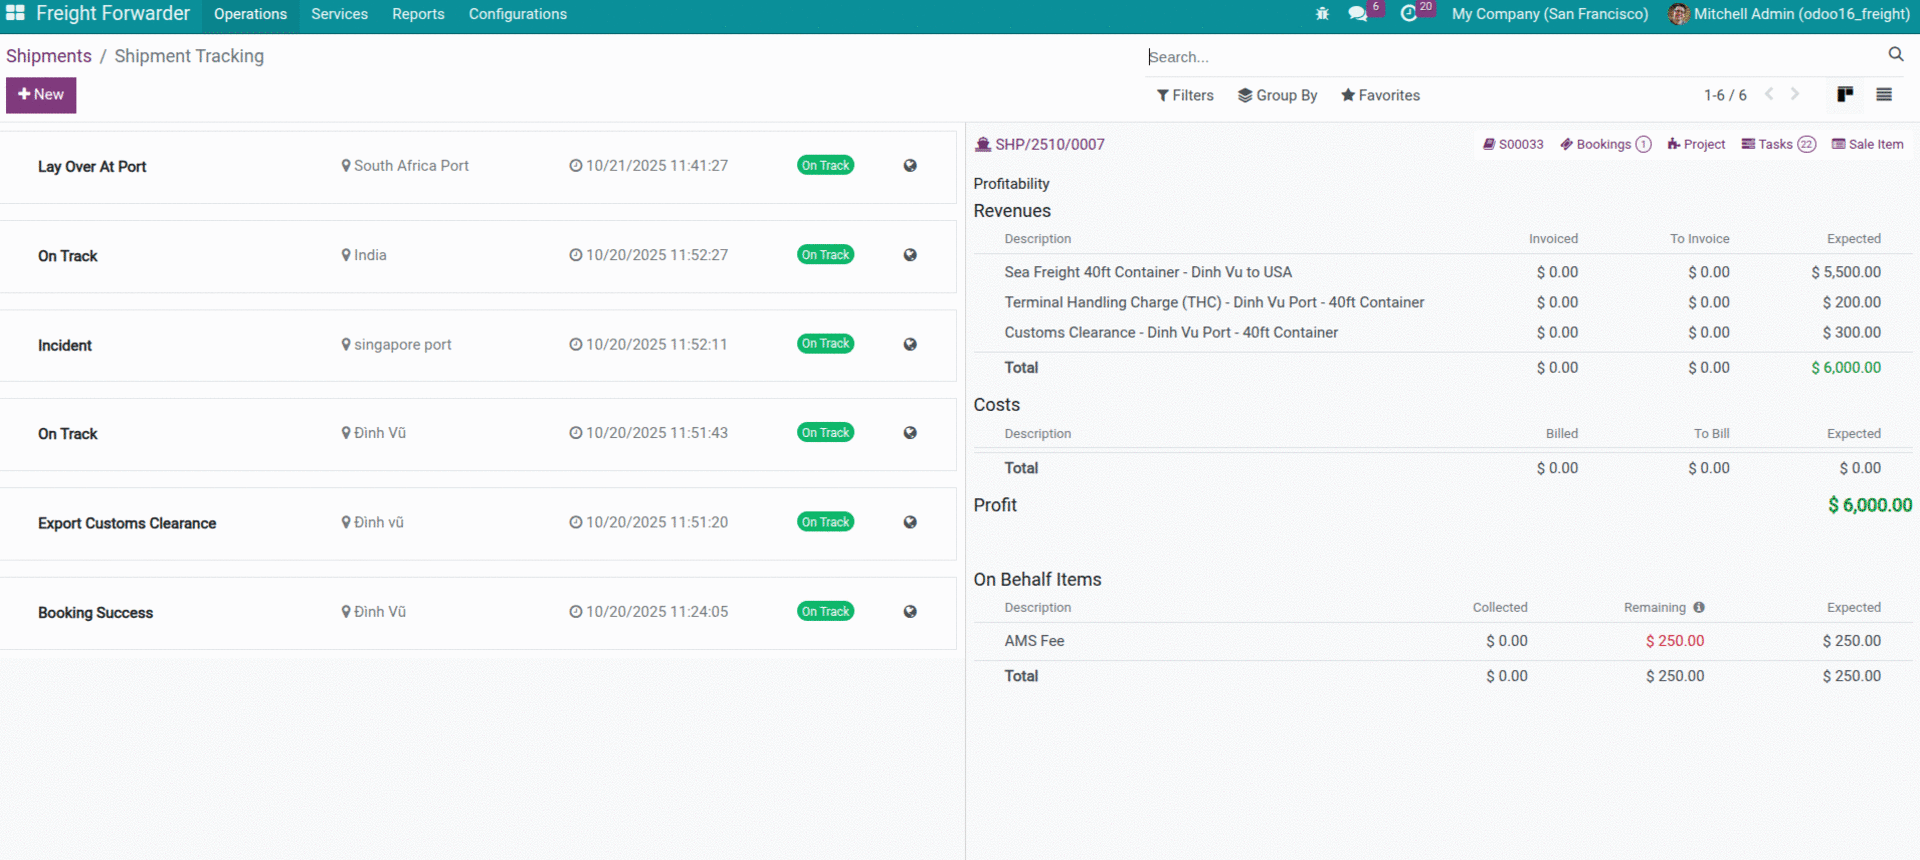1920x860 pixels.
Task: Expand the Filters dropdown
Action: click(x=1185, y=95)
